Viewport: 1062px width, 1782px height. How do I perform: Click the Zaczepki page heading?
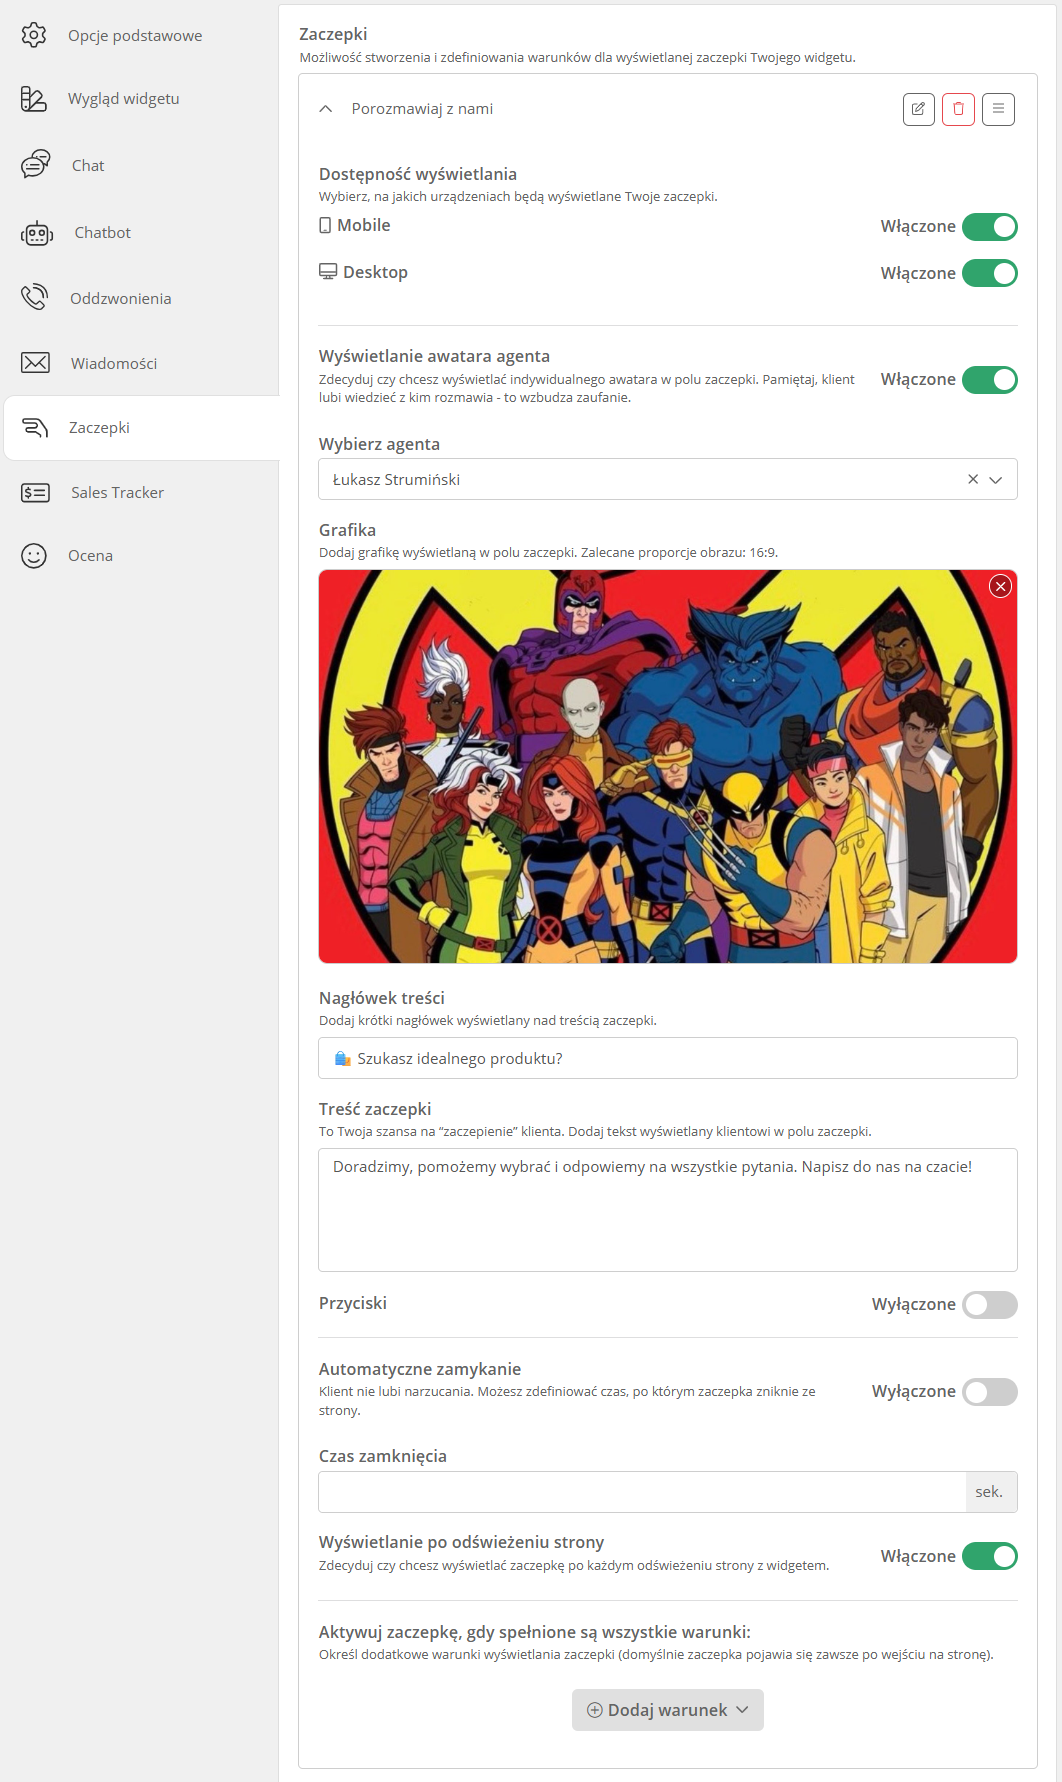pyautogui.click(x=333, y=34)
